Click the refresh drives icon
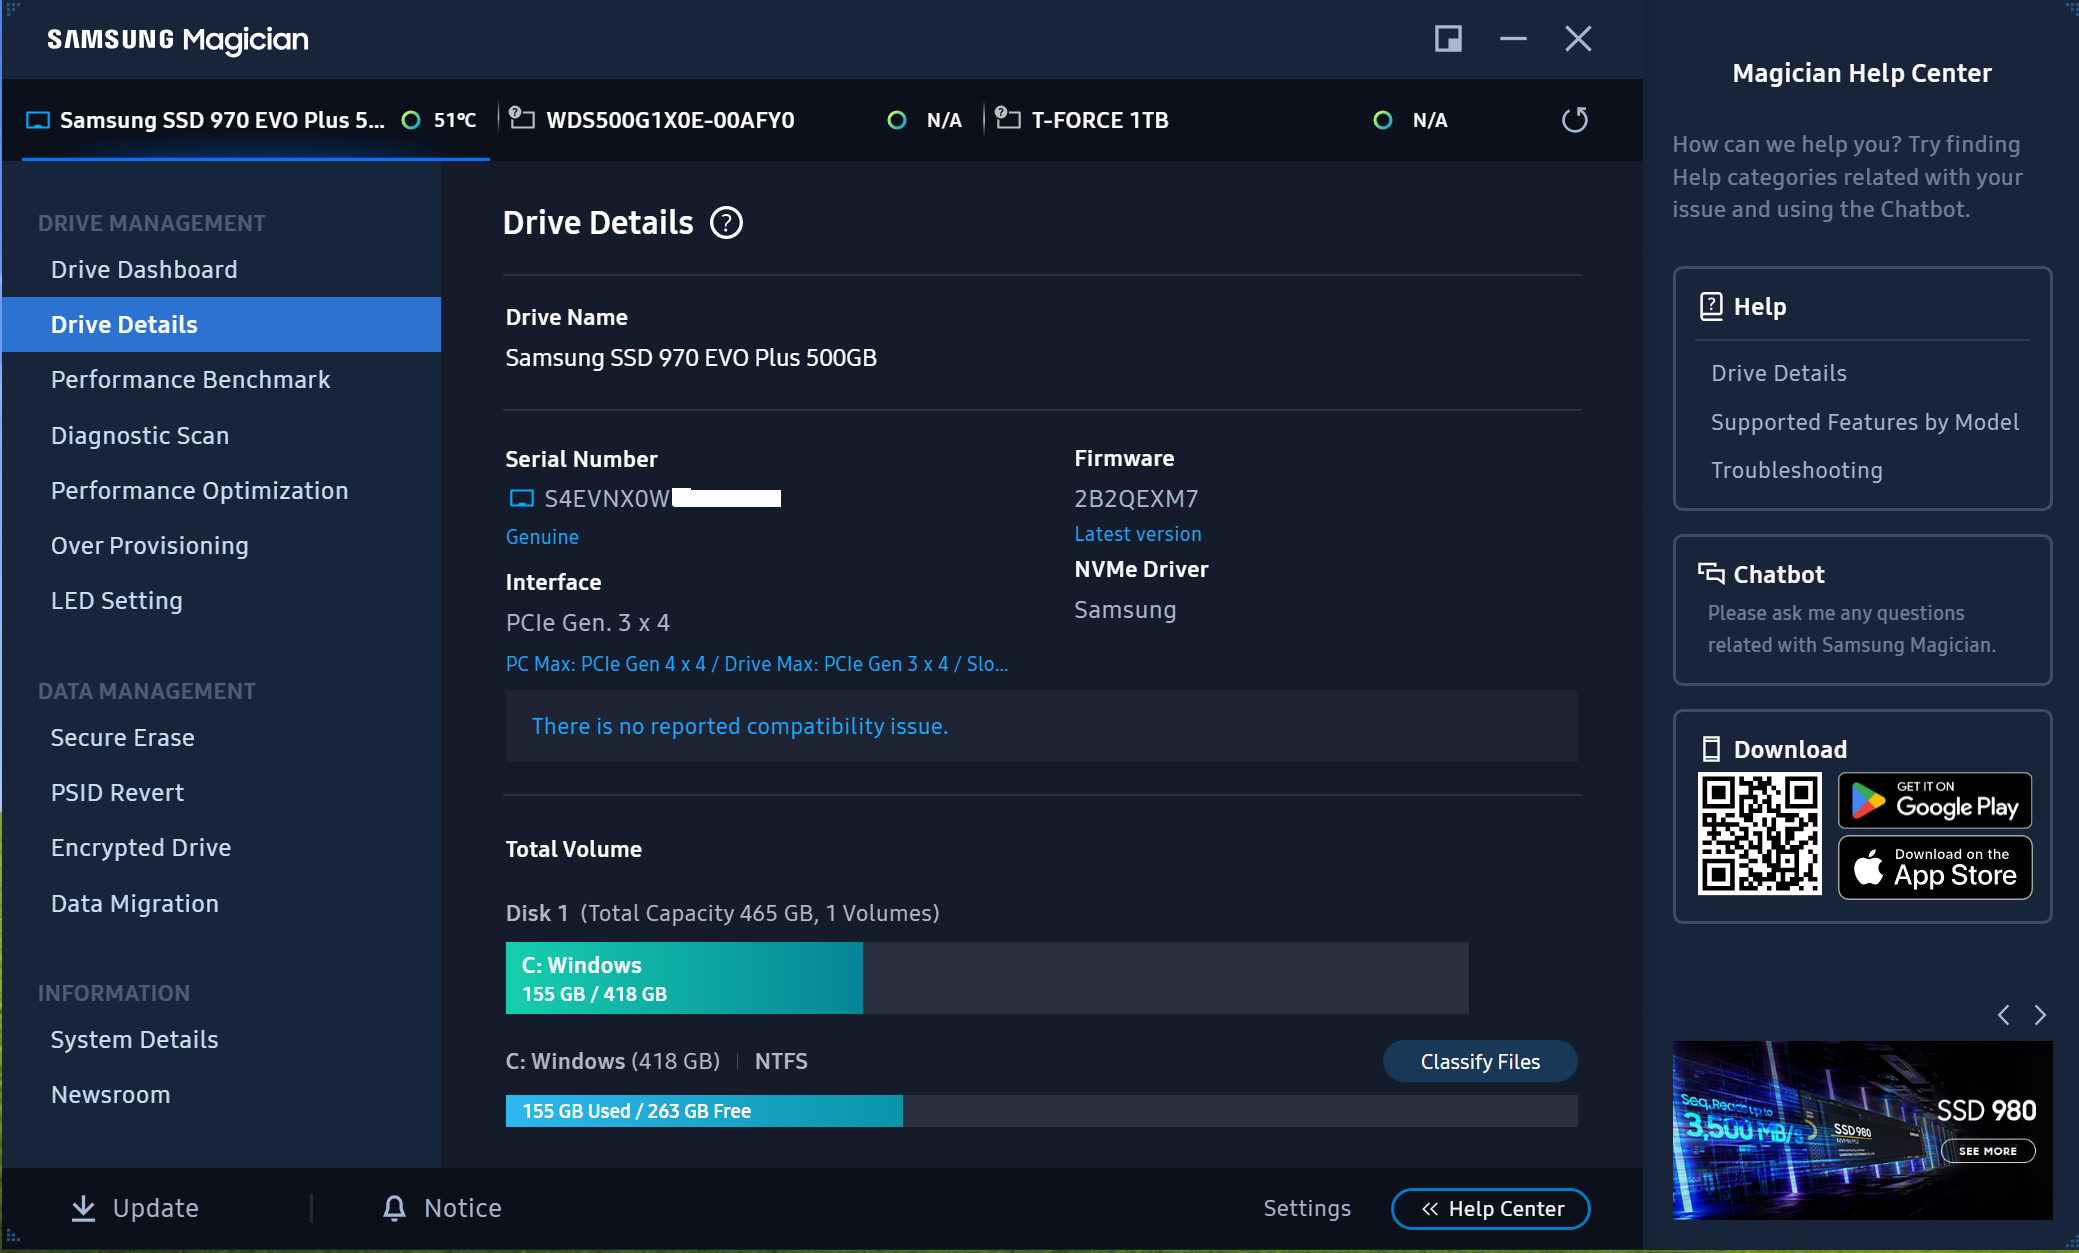This screenshot has height=1253, width=2079. [x=1574, y=120]
